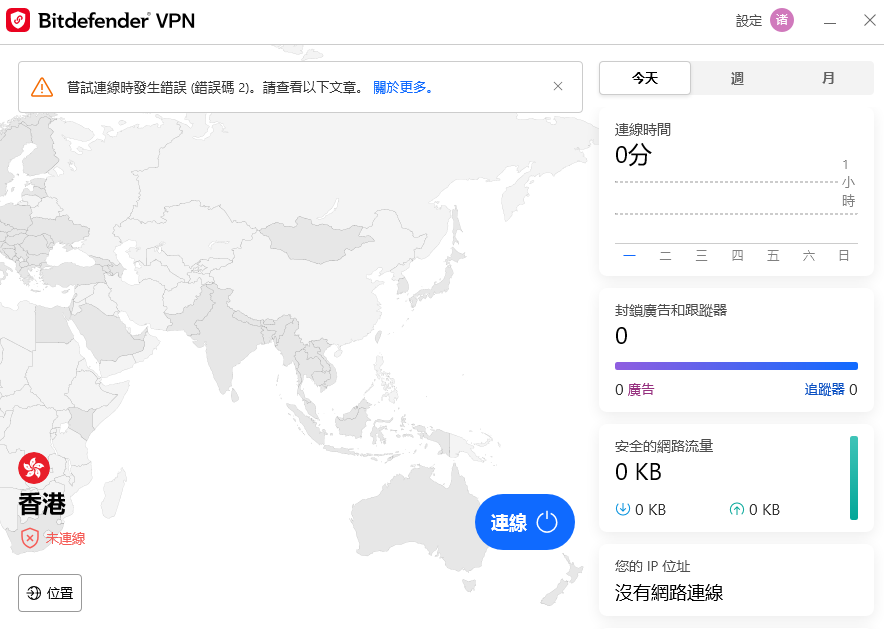884x629 pixels.
Task: Select the 六 Saturday day marker
Action: (808, 256)
